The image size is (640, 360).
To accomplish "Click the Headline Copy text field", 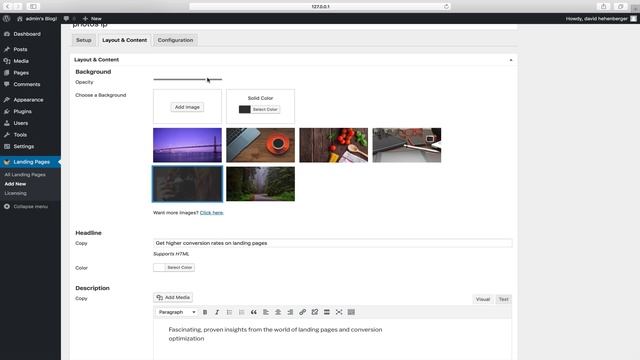I will tap(333, 243).
